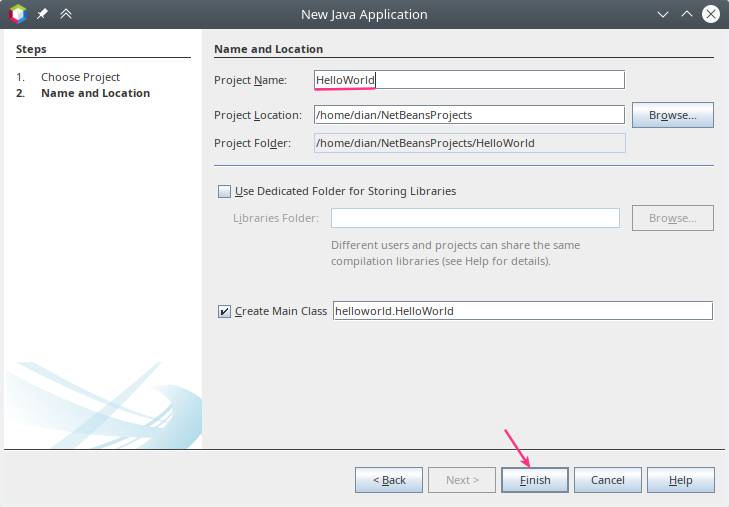Open Help for this wizard
The image size is (729, 507).
(x=680, y=480)
